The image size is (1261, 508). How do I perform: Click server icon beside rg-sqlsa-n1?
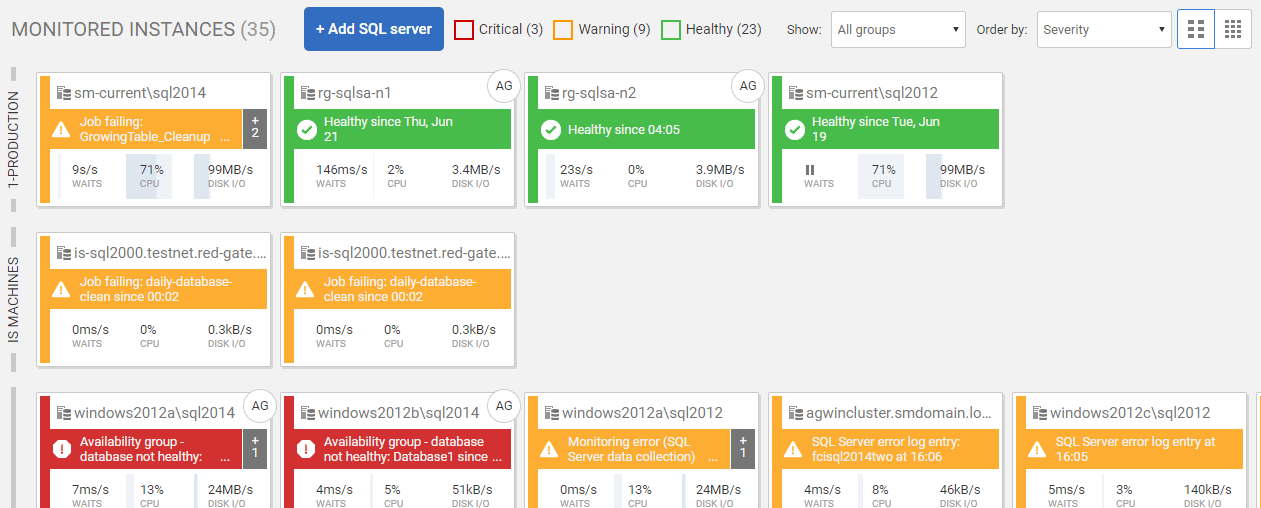[x=307, y=93]
